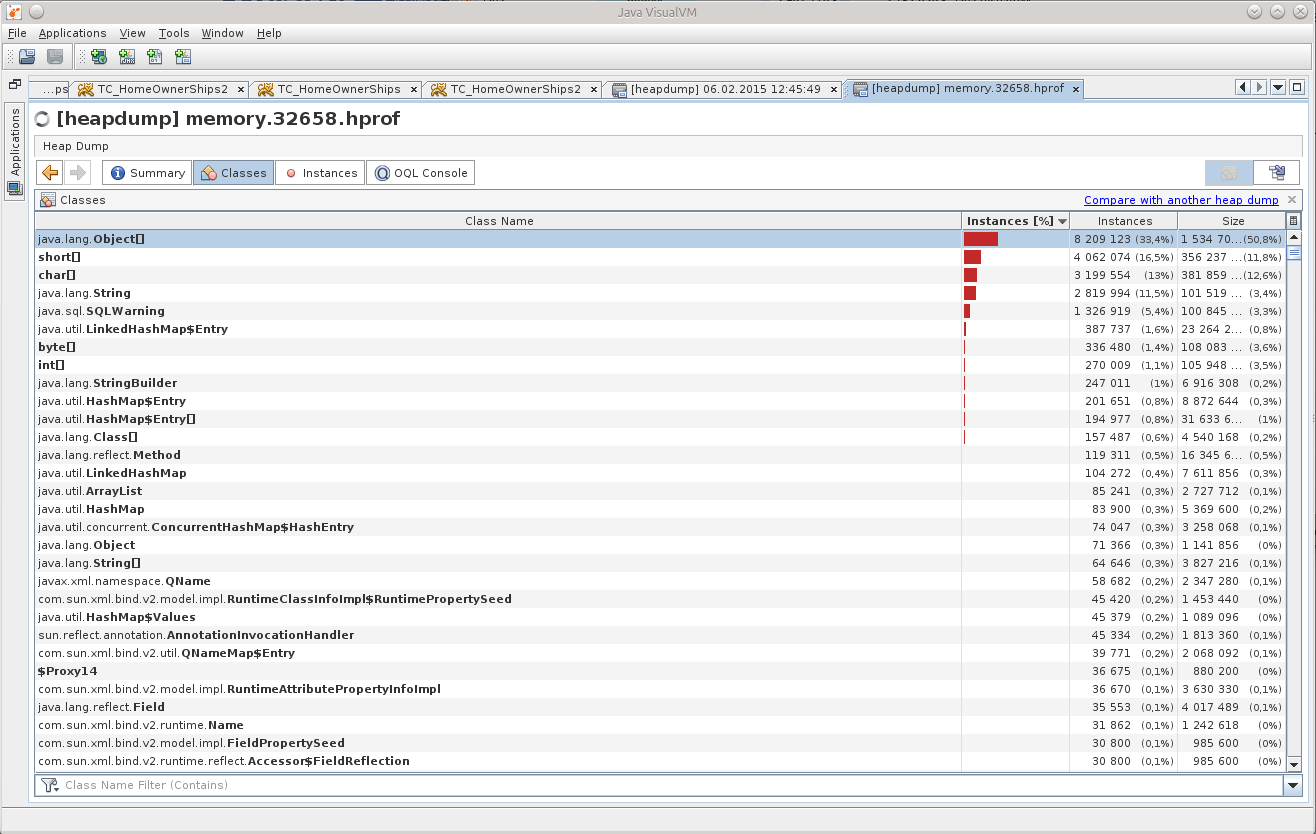
Task: Open the Tools menu
Action: pyautogui.click(x=174, y=33)
